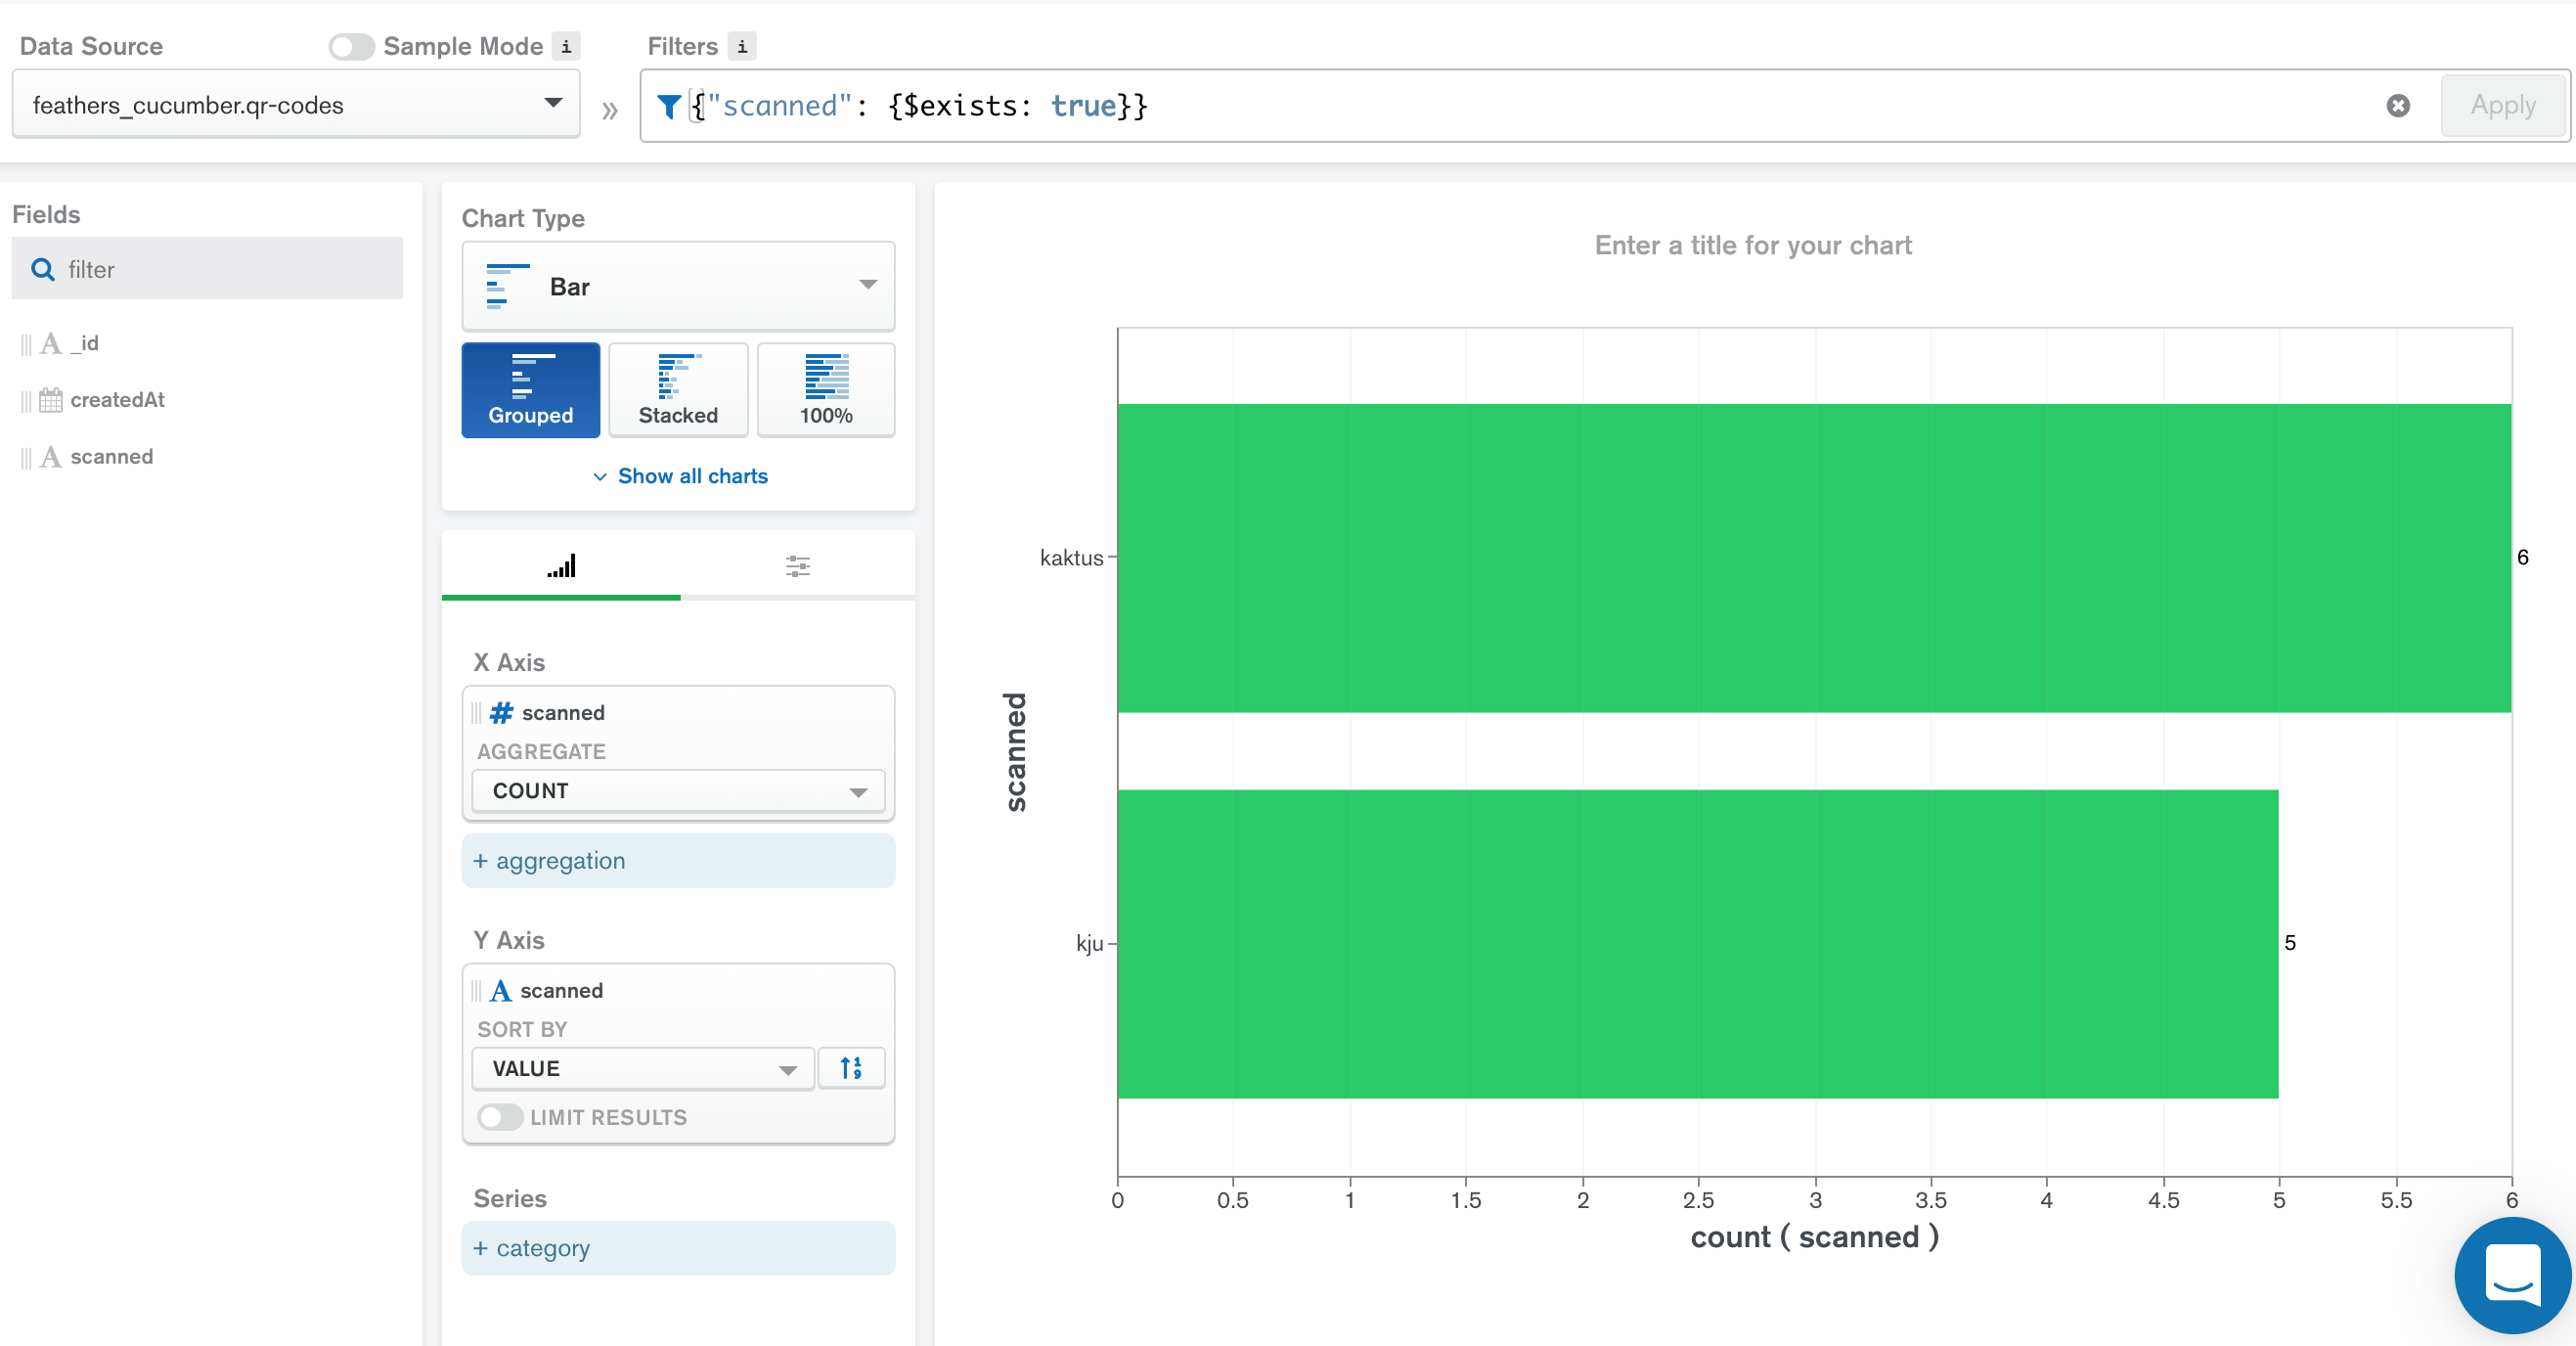Open the Data Source dropdown
The image size is (2576, 1346).
(296, 104)
